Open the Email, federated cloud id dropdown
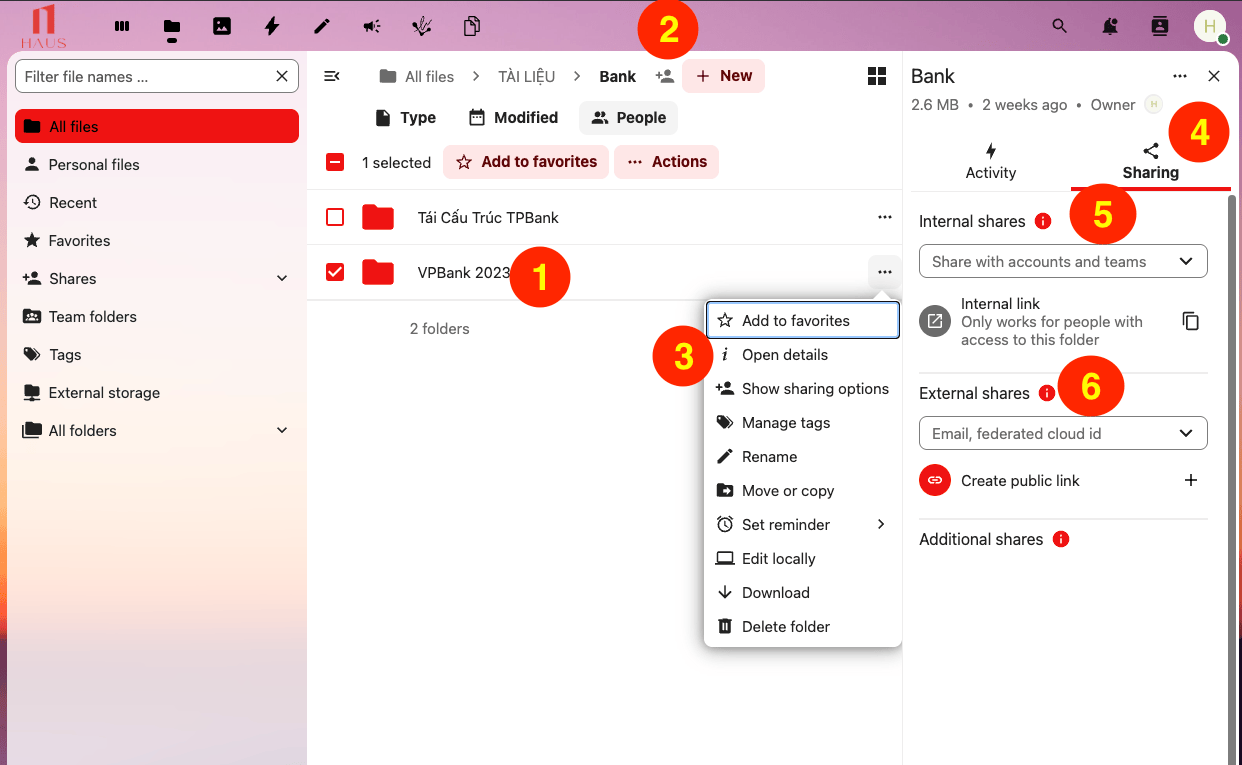The image size is (1242, 765). coord(1062,434)
